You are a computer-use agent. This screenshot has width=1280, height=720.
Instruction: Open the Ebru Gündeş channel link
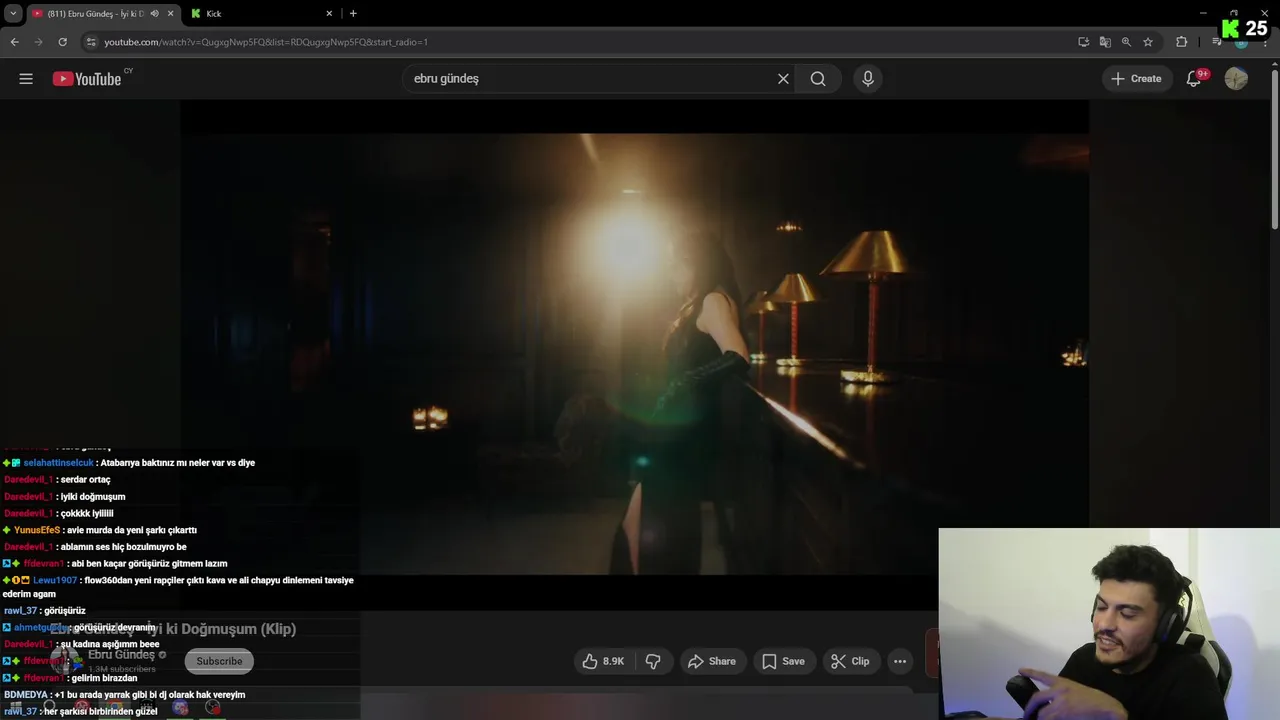[x=121, y=655]
